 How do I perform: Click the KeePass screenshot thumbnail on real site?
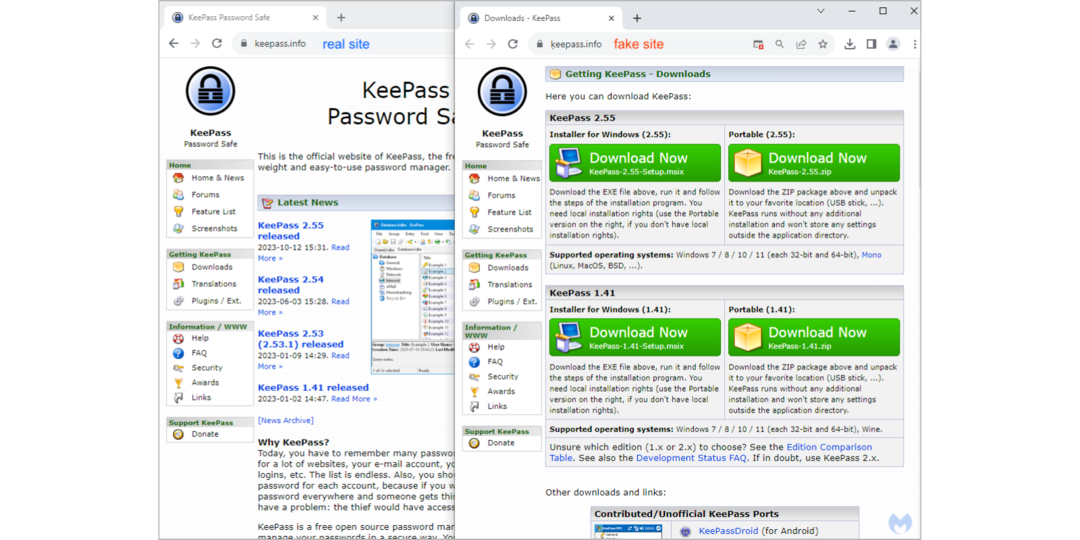(x=412, y=297)
